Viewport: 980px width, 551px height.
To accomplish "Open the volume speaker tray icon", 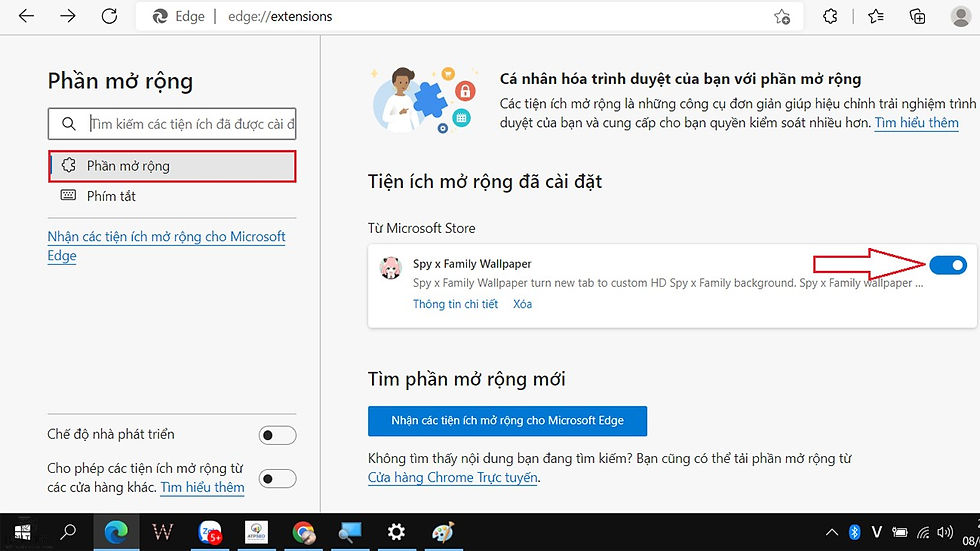I will tap(945, 532).
